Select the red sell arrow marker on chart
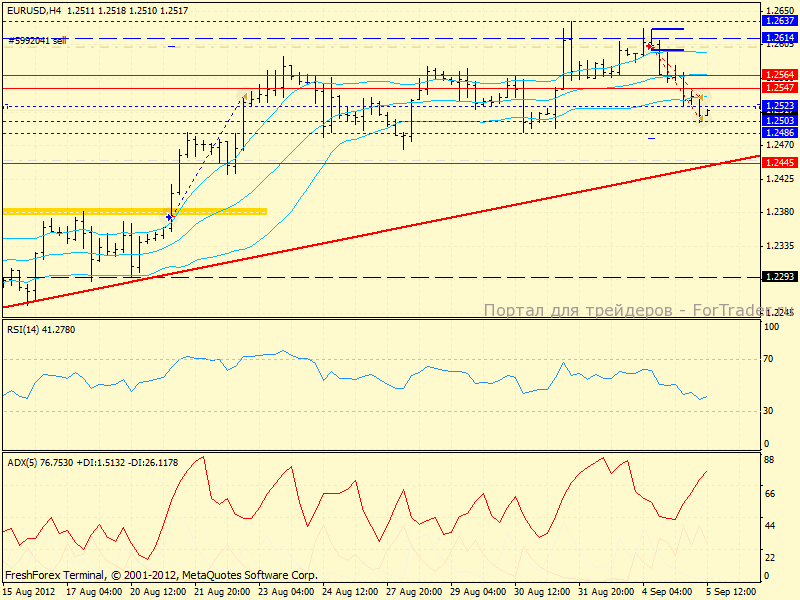This screenshot has width=800, height=600. coord(650,46)
